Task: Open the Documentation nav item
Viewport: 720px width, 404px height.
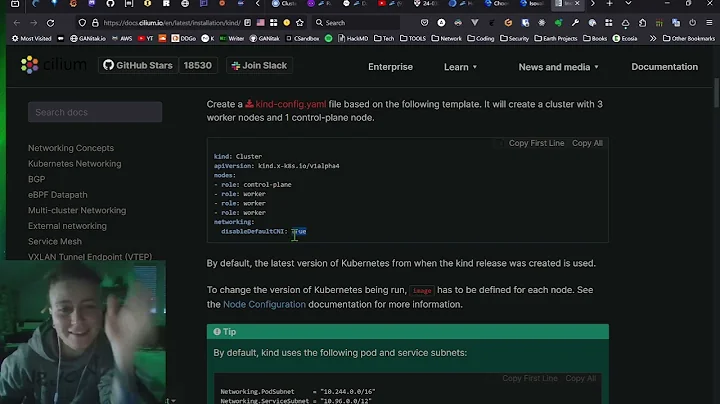Action: point(664,67)
